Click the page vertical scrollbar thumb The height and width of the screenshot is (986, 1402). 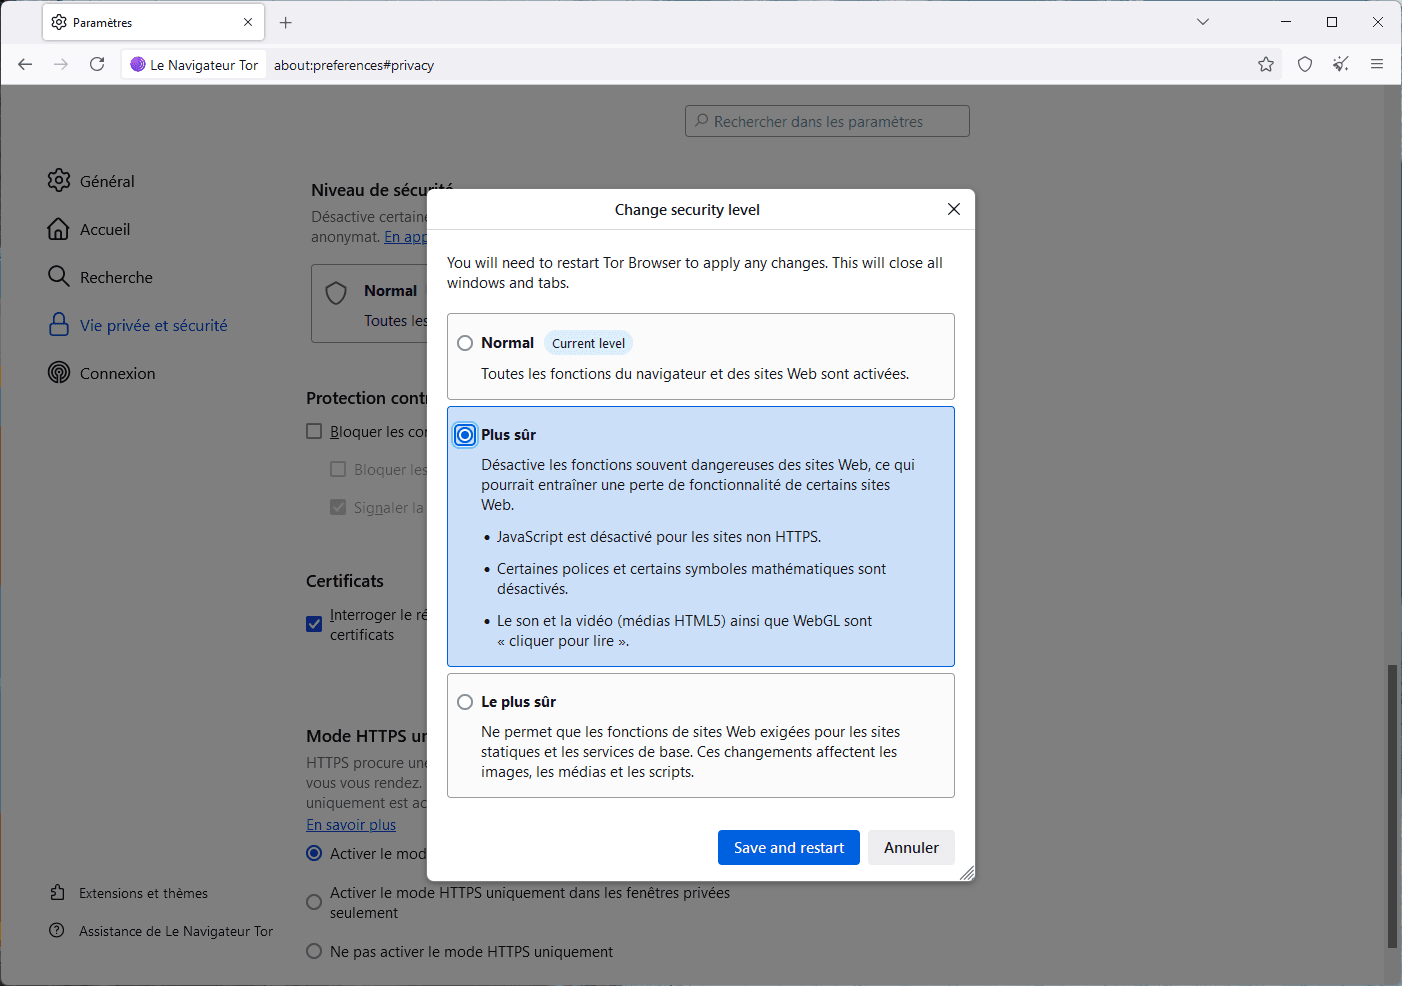(1392, 806)
